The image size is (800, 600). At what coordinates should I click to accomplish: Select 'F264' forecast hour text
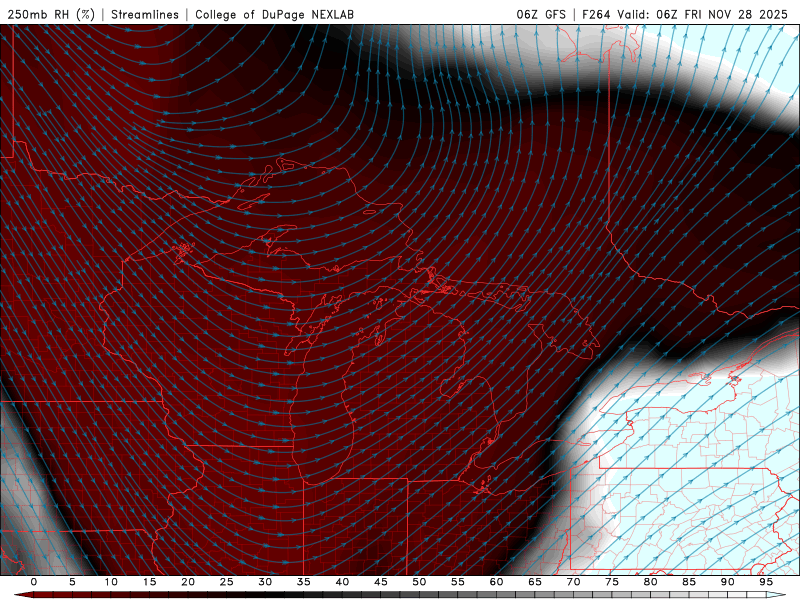pos(596,15)
